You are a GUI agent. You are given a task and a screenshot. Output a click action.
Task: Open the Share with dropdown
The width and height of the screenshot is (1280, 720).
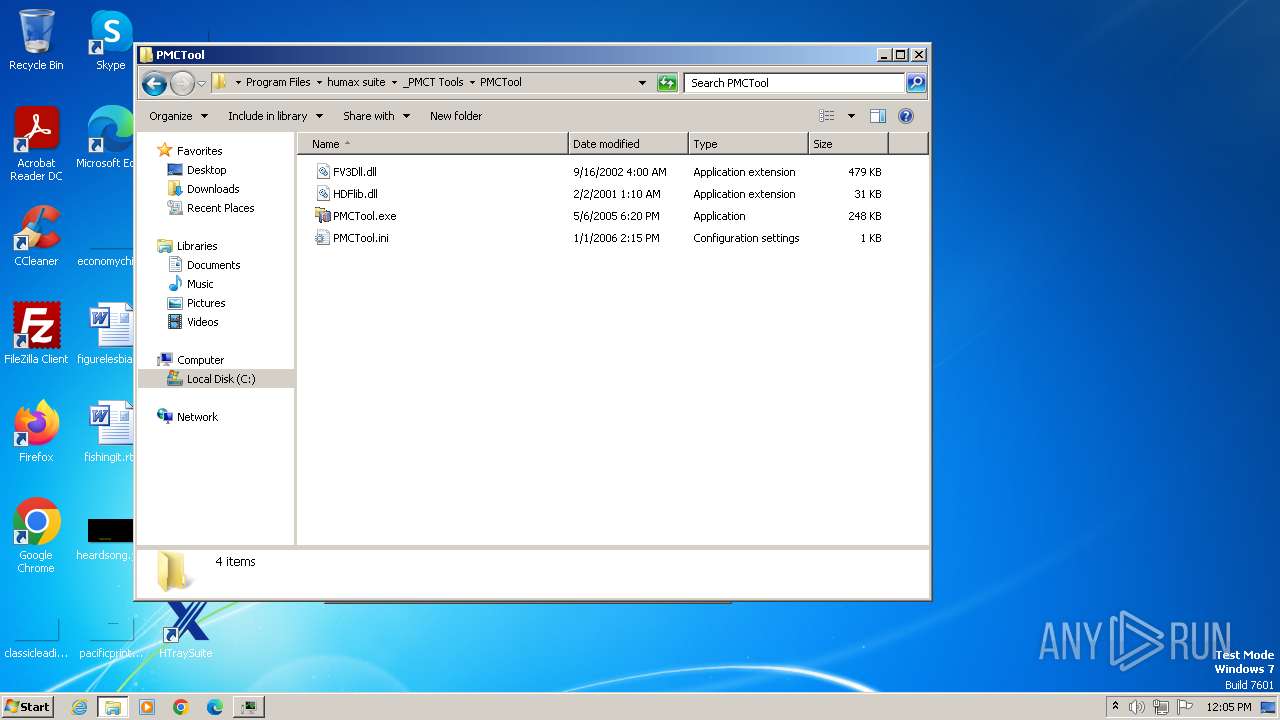tap(376, 116)
